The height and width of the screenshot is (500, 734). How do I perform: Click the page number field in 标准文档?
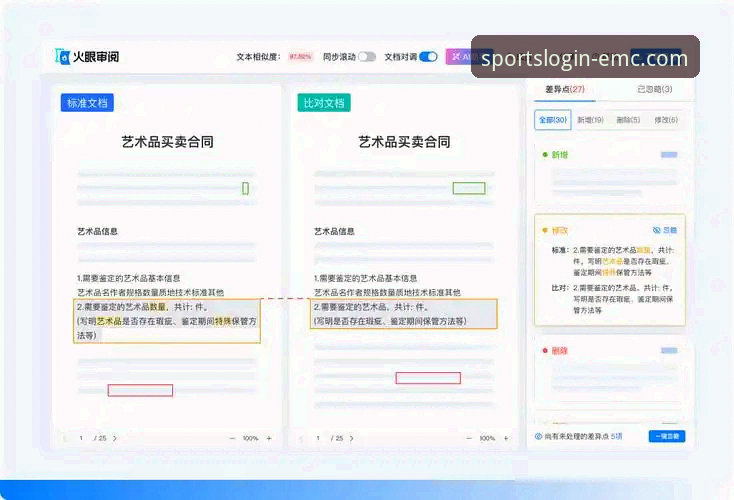81,439
